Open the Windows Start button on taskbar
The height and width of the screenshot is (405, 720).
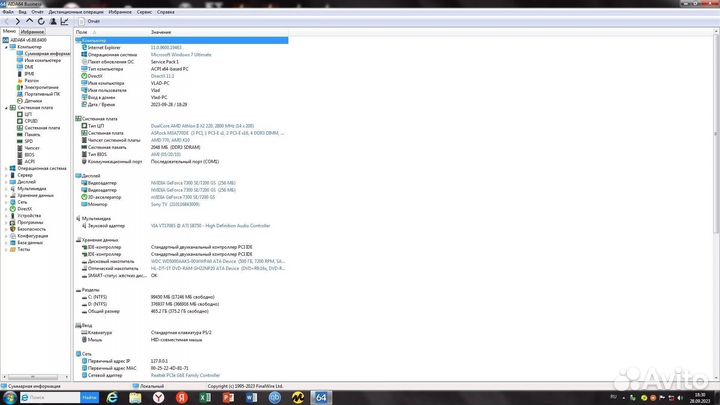click(x=12, y=396)
